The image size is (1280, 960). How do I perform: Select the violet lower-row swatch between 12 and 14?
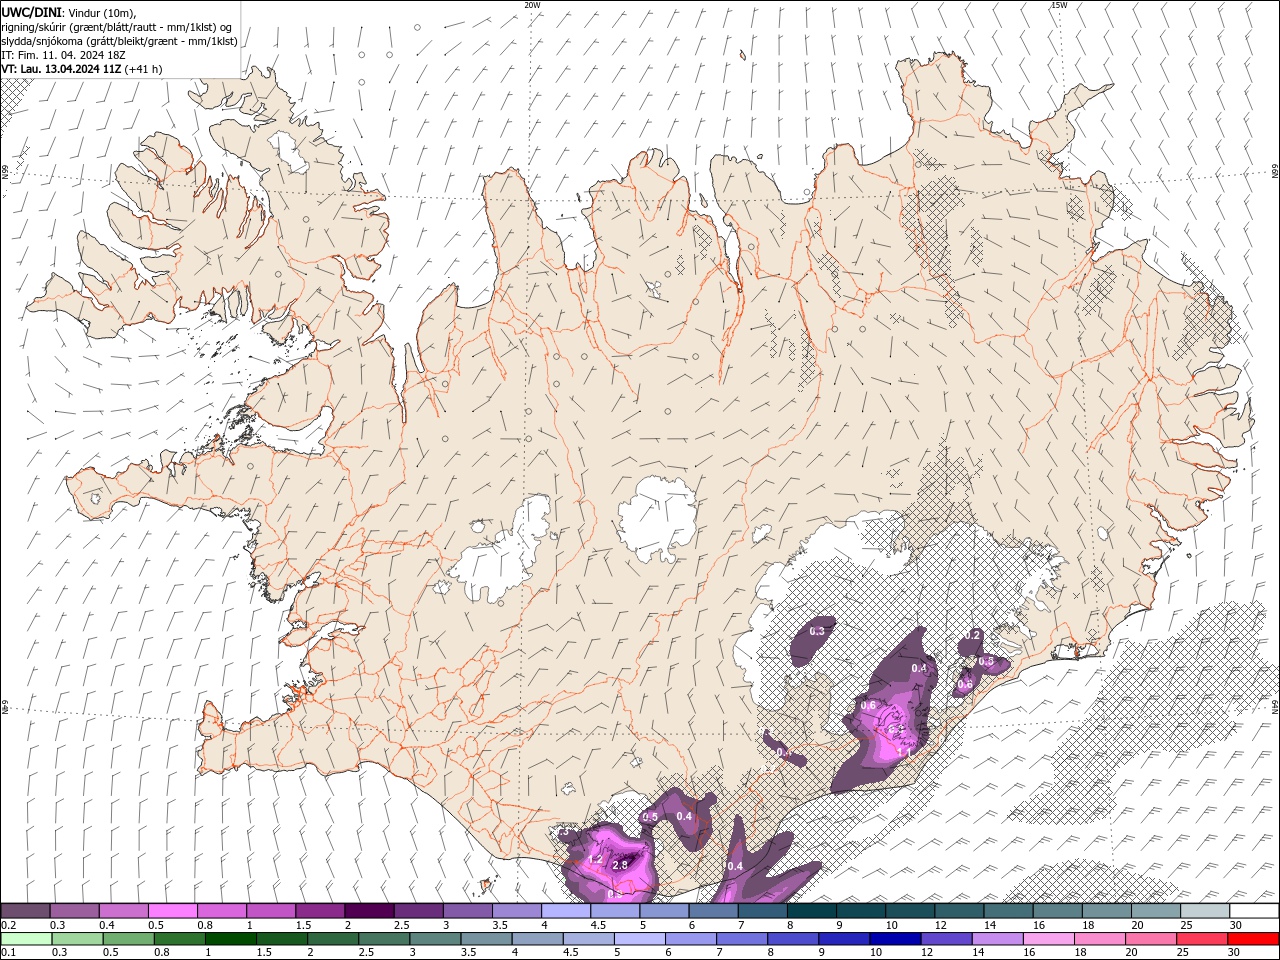[x=947, y=939]
